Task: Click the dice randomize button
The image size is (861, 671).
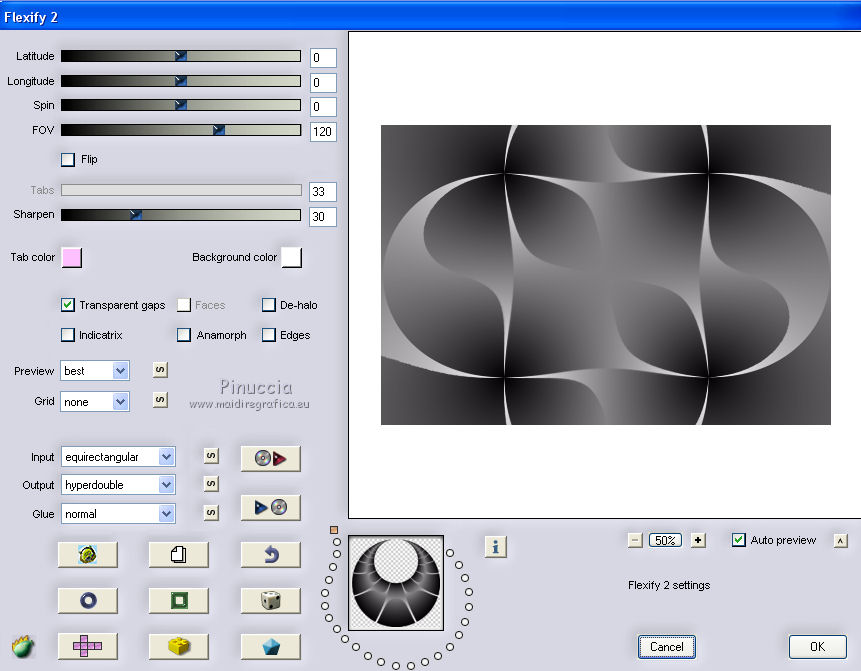Action: pos(270,600)
